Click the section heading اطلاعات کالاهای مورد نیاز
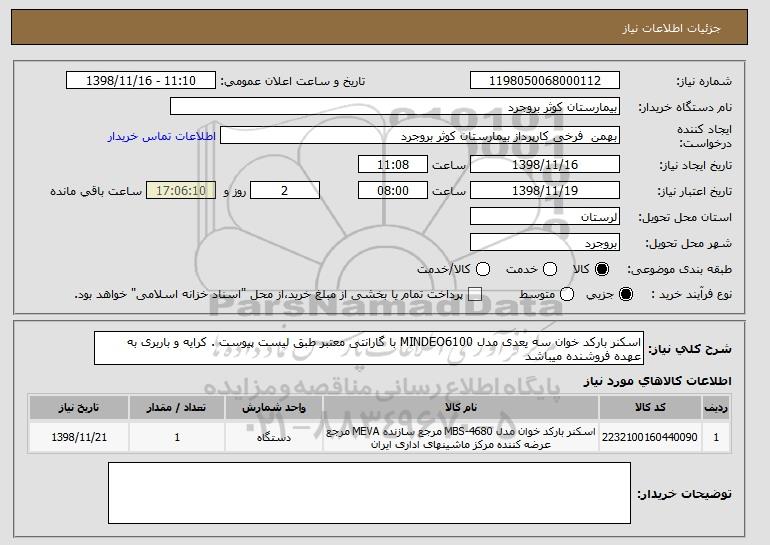The width and height of the screenshot is (770, 545). click(658, 381)
